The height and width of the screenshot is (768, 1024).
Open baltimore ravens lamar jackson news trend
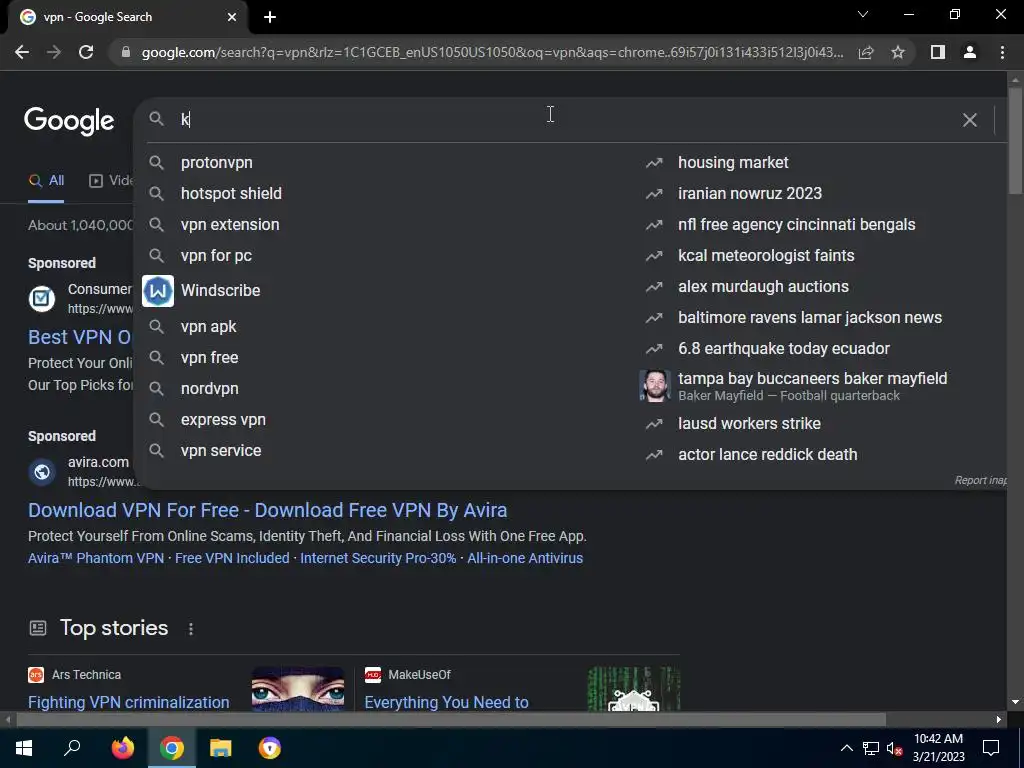pos(810,317)
